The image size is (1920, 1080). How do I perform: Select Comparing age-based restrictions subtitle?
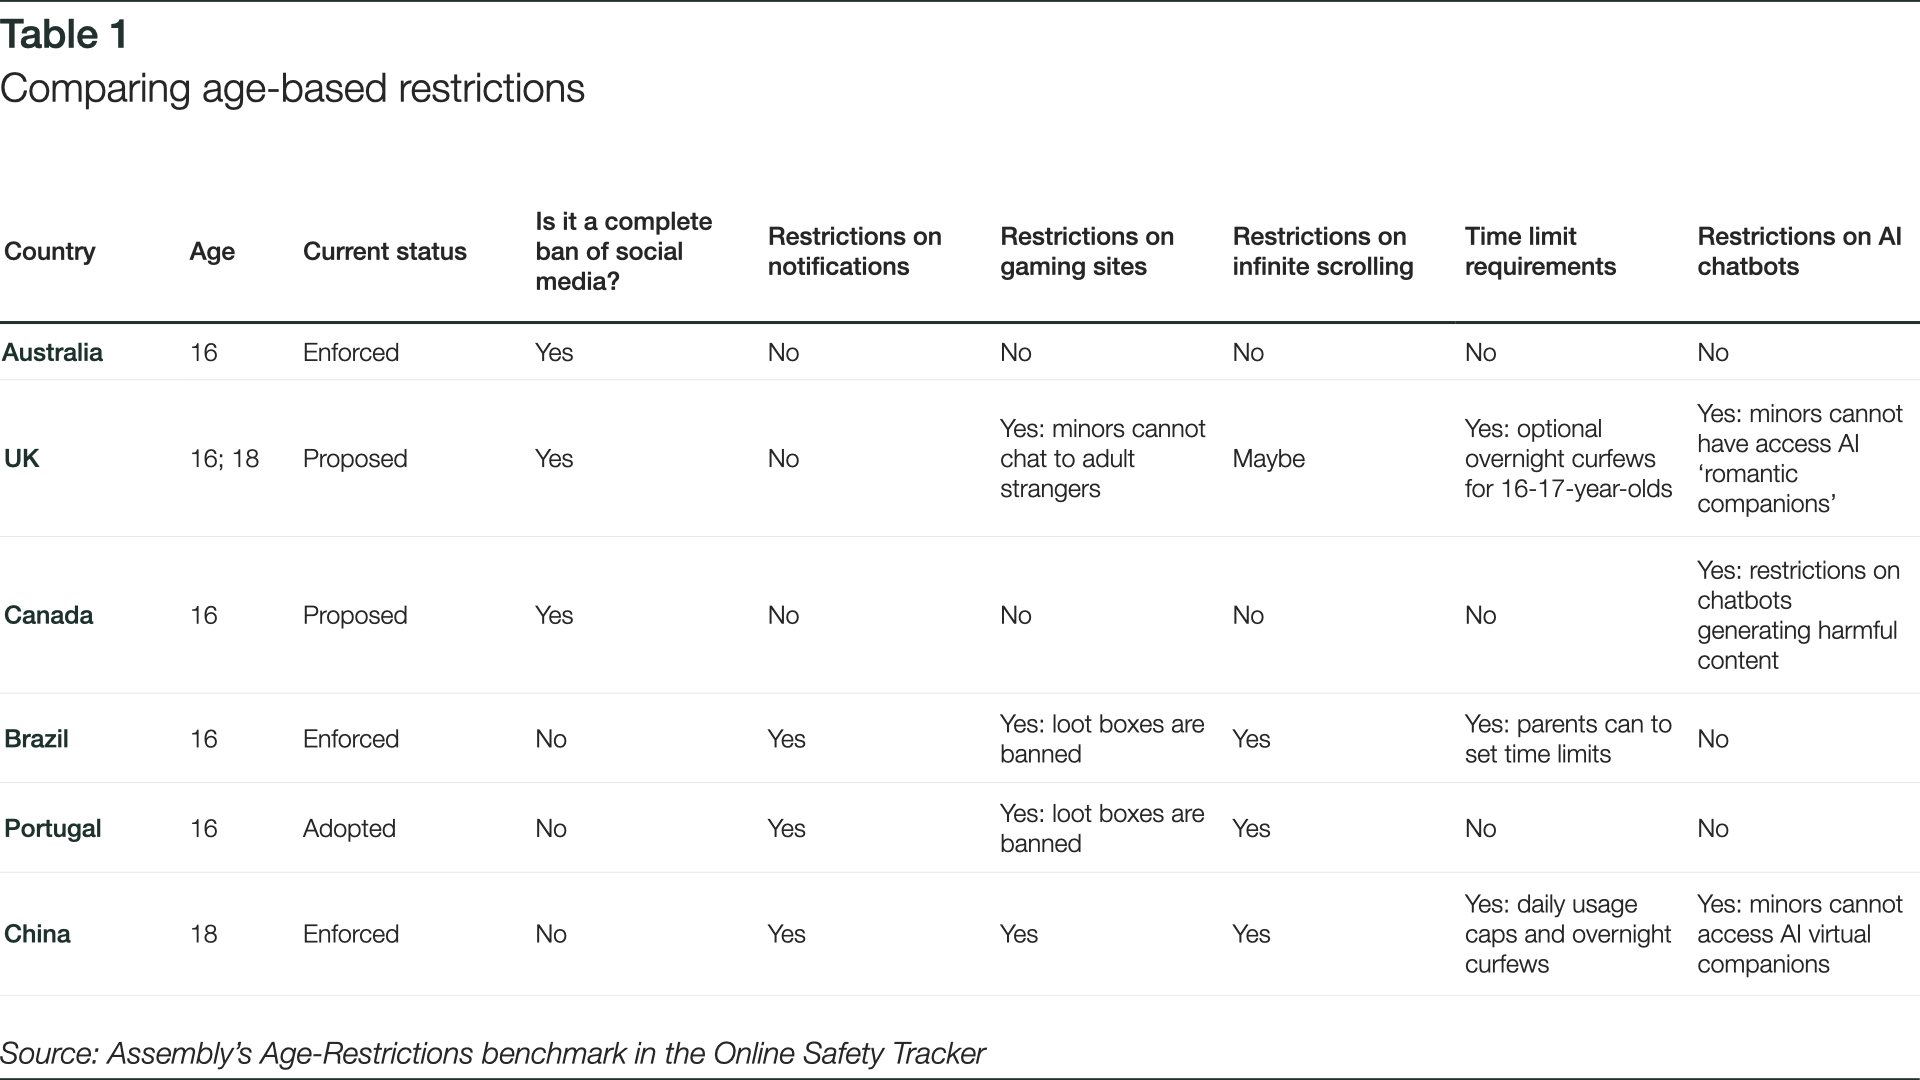pyautogui.click(x=292, y=89)
